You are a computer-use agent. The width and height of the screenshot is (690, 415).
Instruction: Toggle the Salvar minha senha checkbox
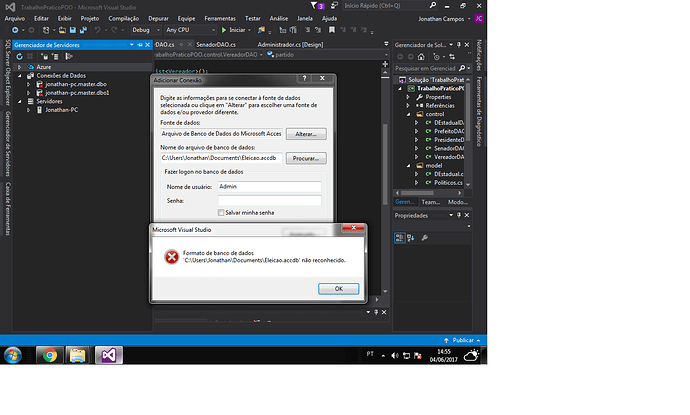click(221, 213)
